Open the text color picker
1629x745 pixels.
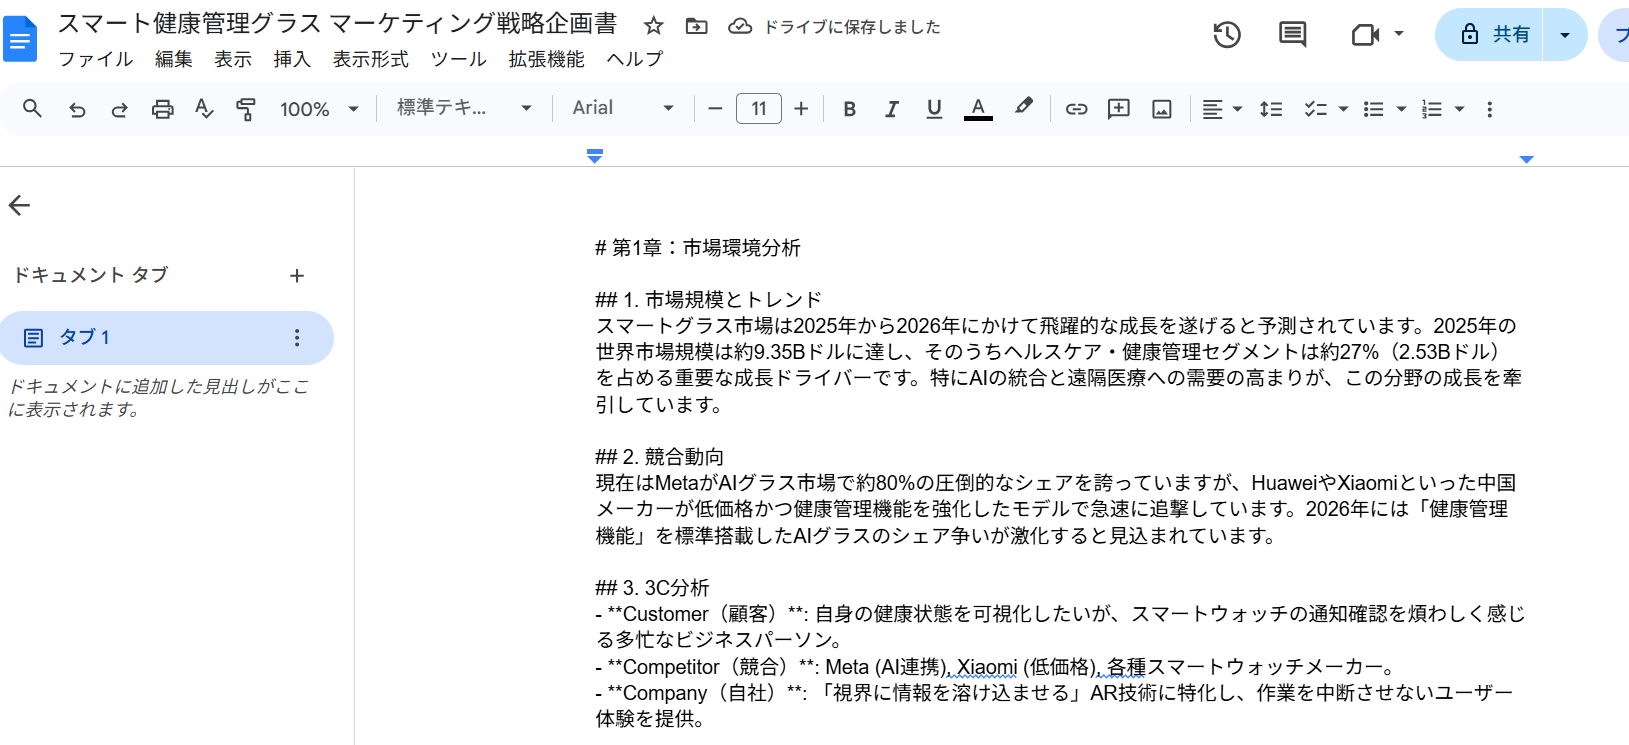(x=978, y=109)
